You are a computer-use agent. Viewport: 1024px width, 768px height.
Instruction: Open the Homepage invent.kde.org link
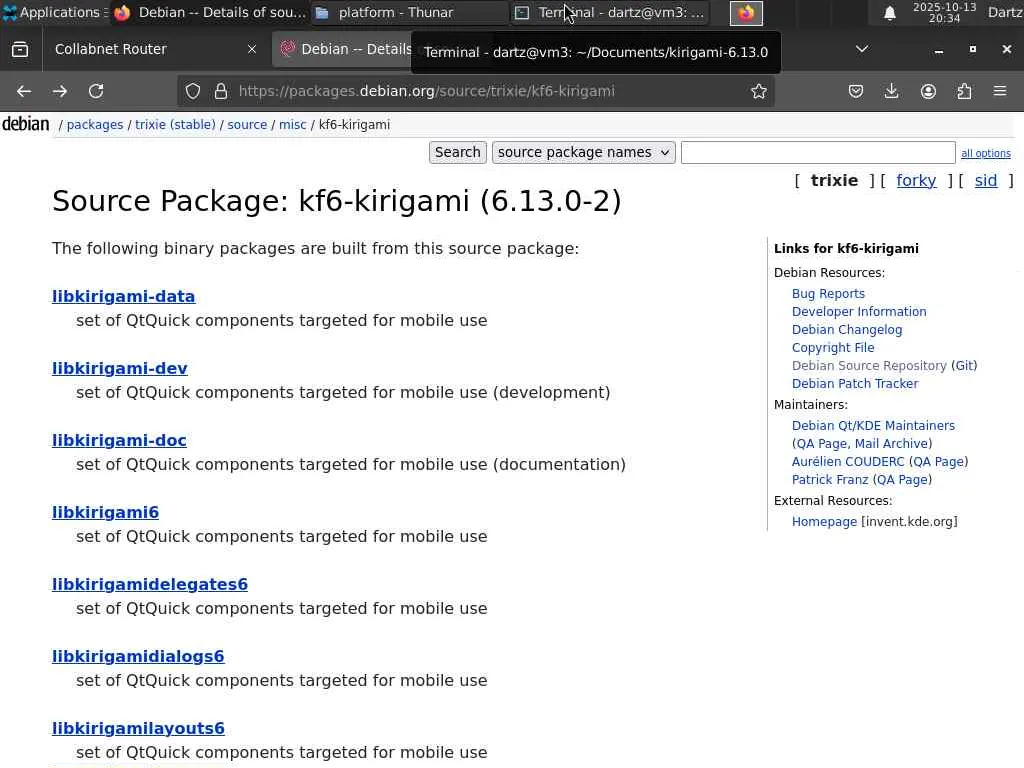824,522
